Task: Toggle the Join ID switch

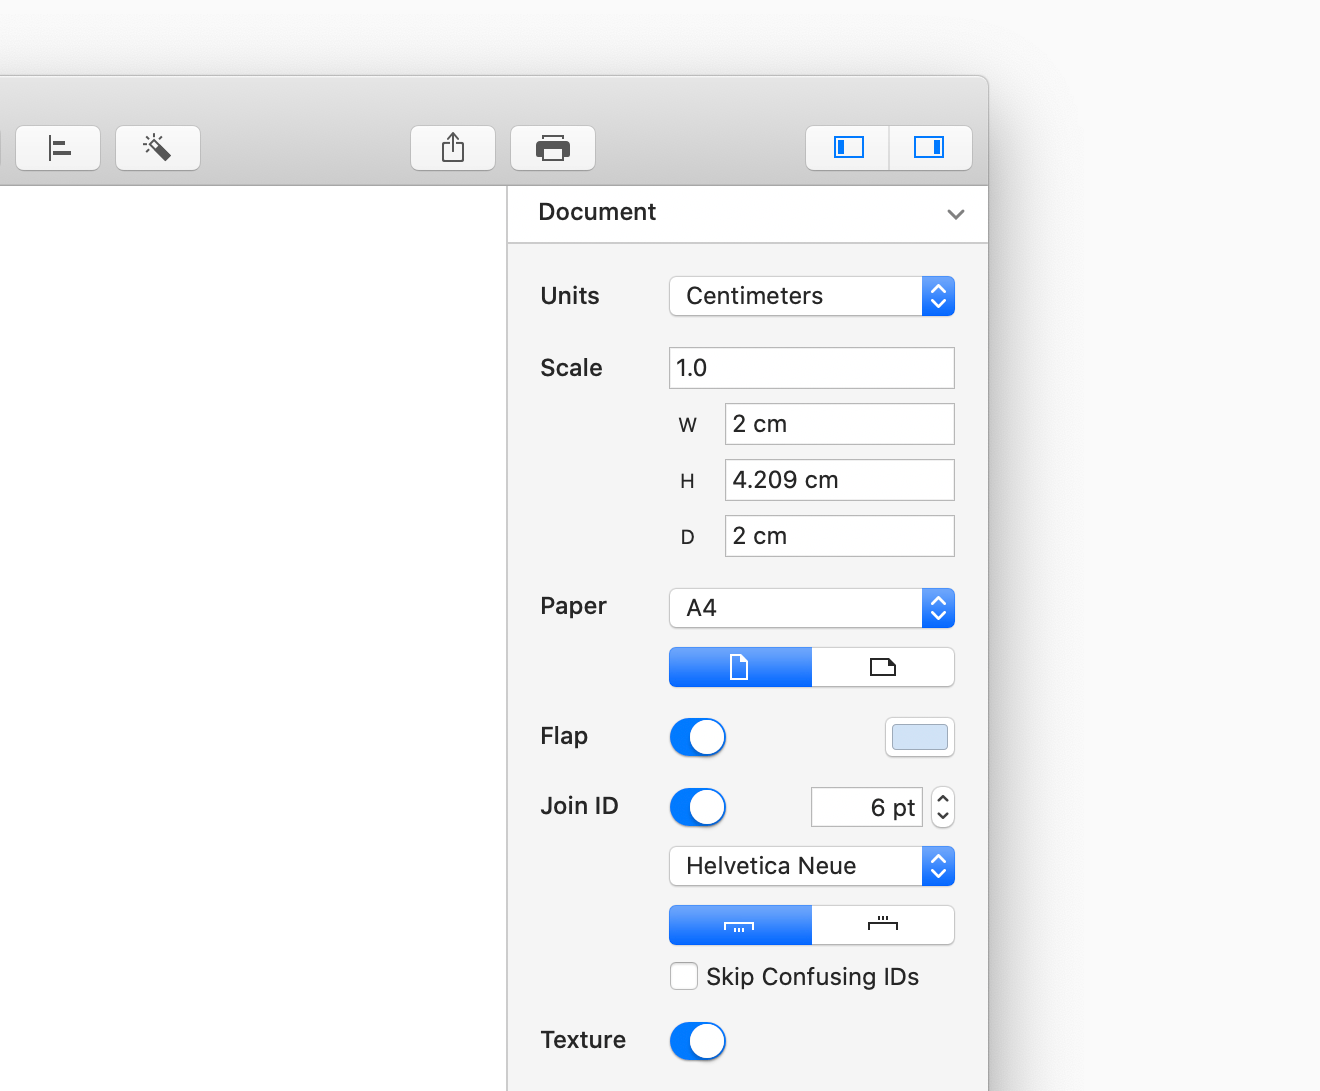Action: coord(698,807)
